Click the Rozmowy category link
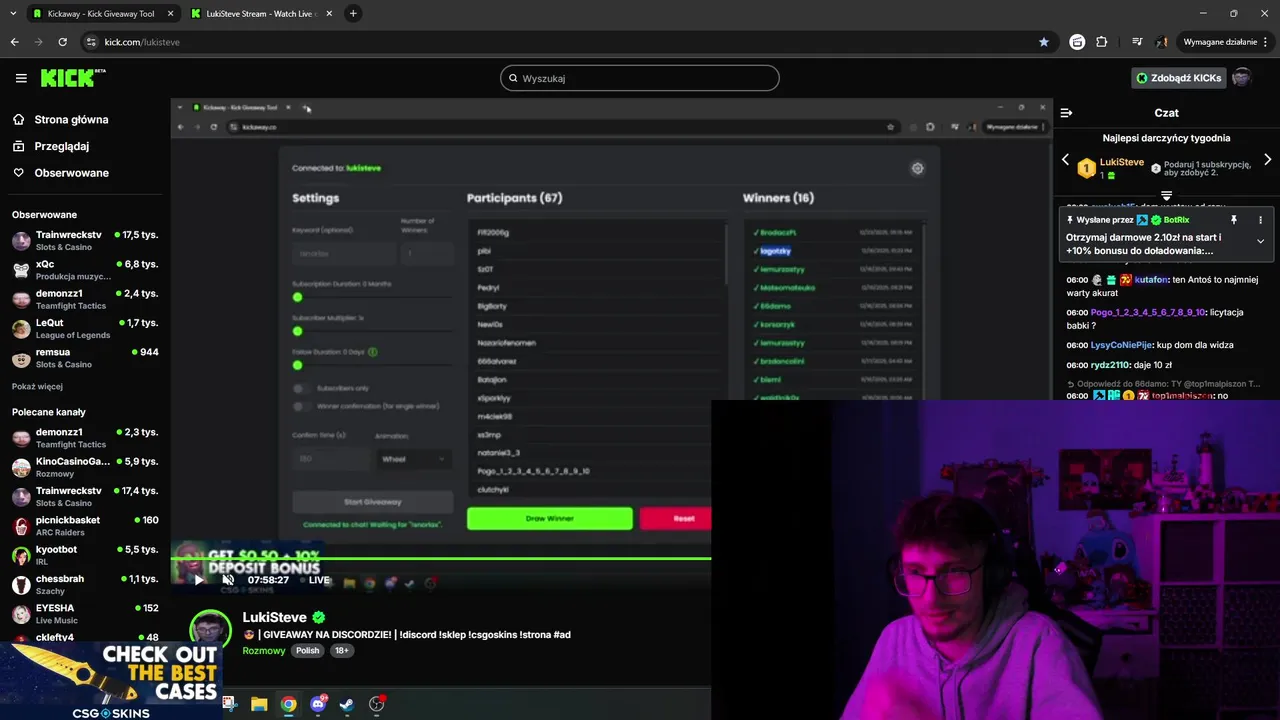The height and width of the screenshot is (720, 1280). (264, 650)
